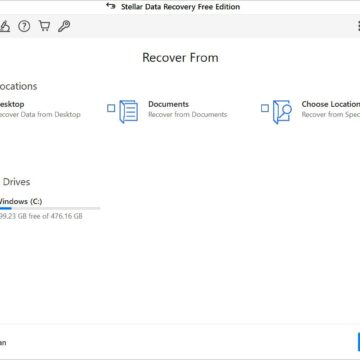Click the "Recover Data from Desktop" description
The height and width of the screenshot is (360, 360).
tap(40, 114)
